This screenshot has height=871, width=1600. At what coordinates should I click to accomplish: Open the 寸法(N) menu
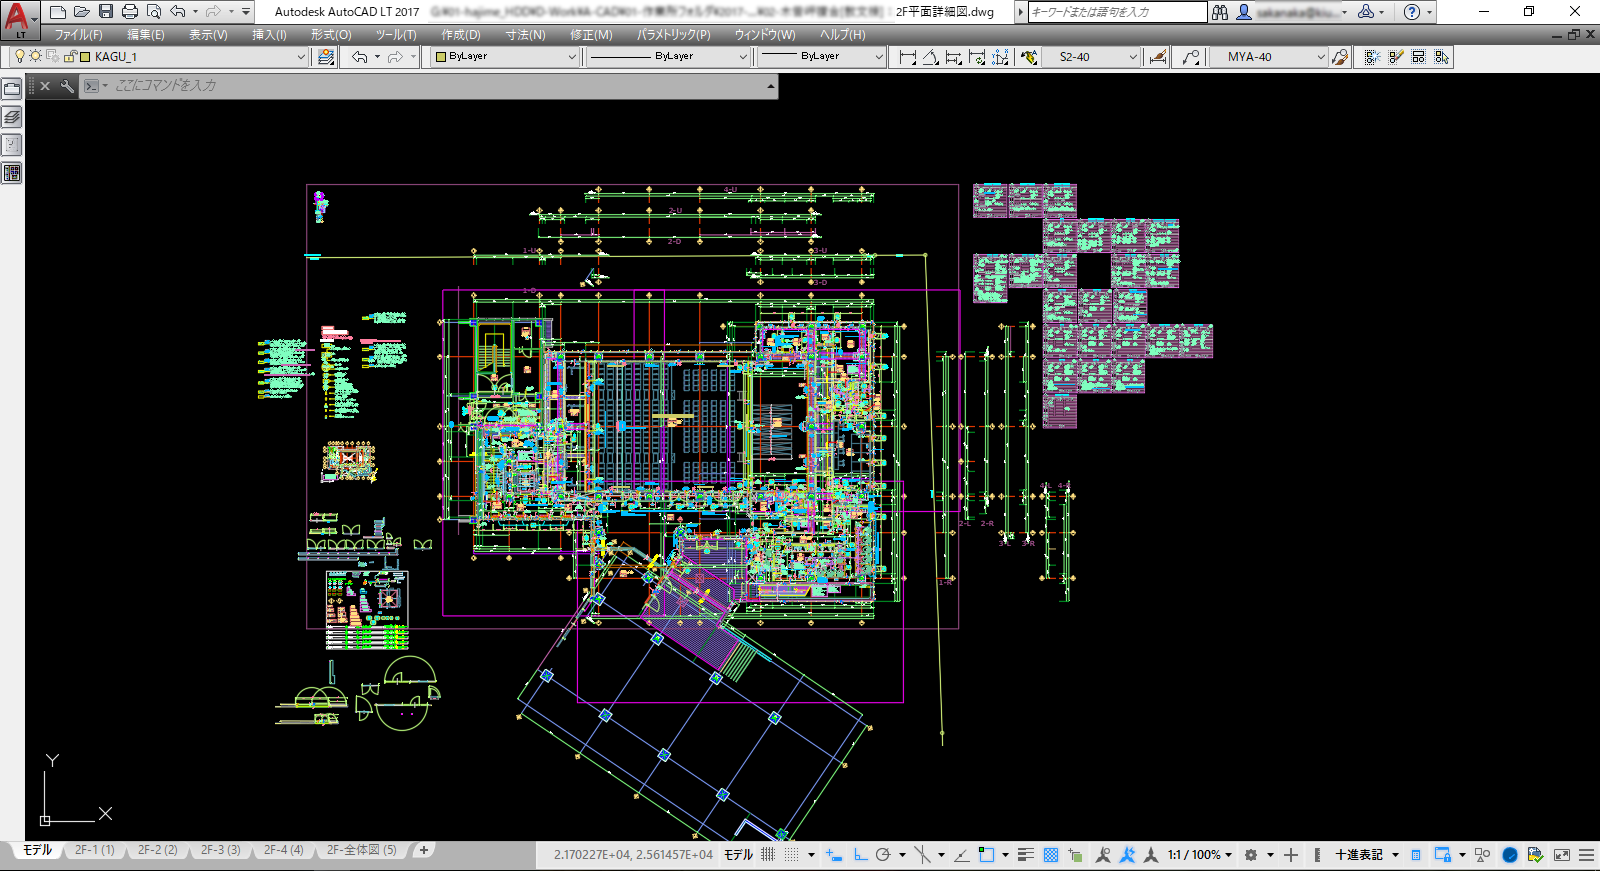click(x=525, y=34)
